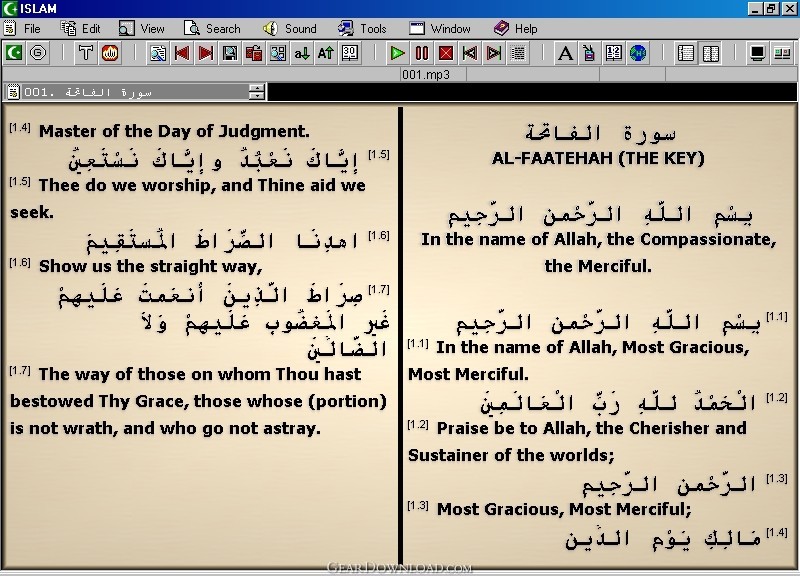This screenshot has width=800, height=576.
Task: Jump back with the red left-arrow icon
Action: 182,53
